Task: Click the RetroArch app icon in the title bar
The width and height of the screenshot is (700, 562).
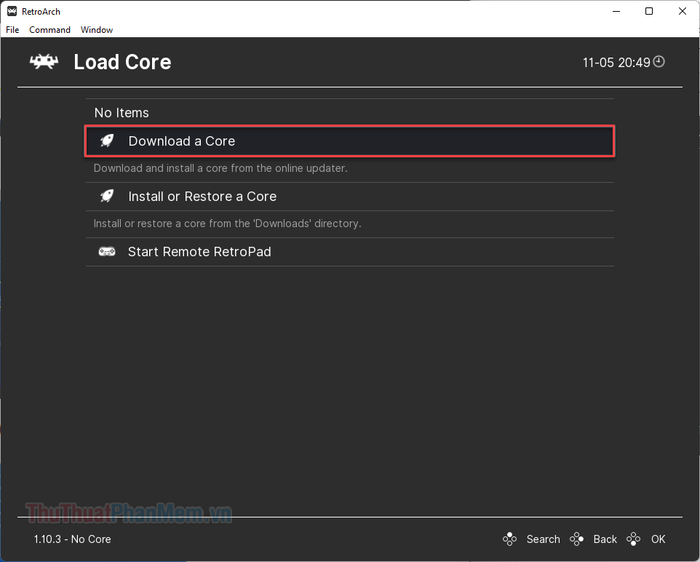Action: tap(12, 11)
